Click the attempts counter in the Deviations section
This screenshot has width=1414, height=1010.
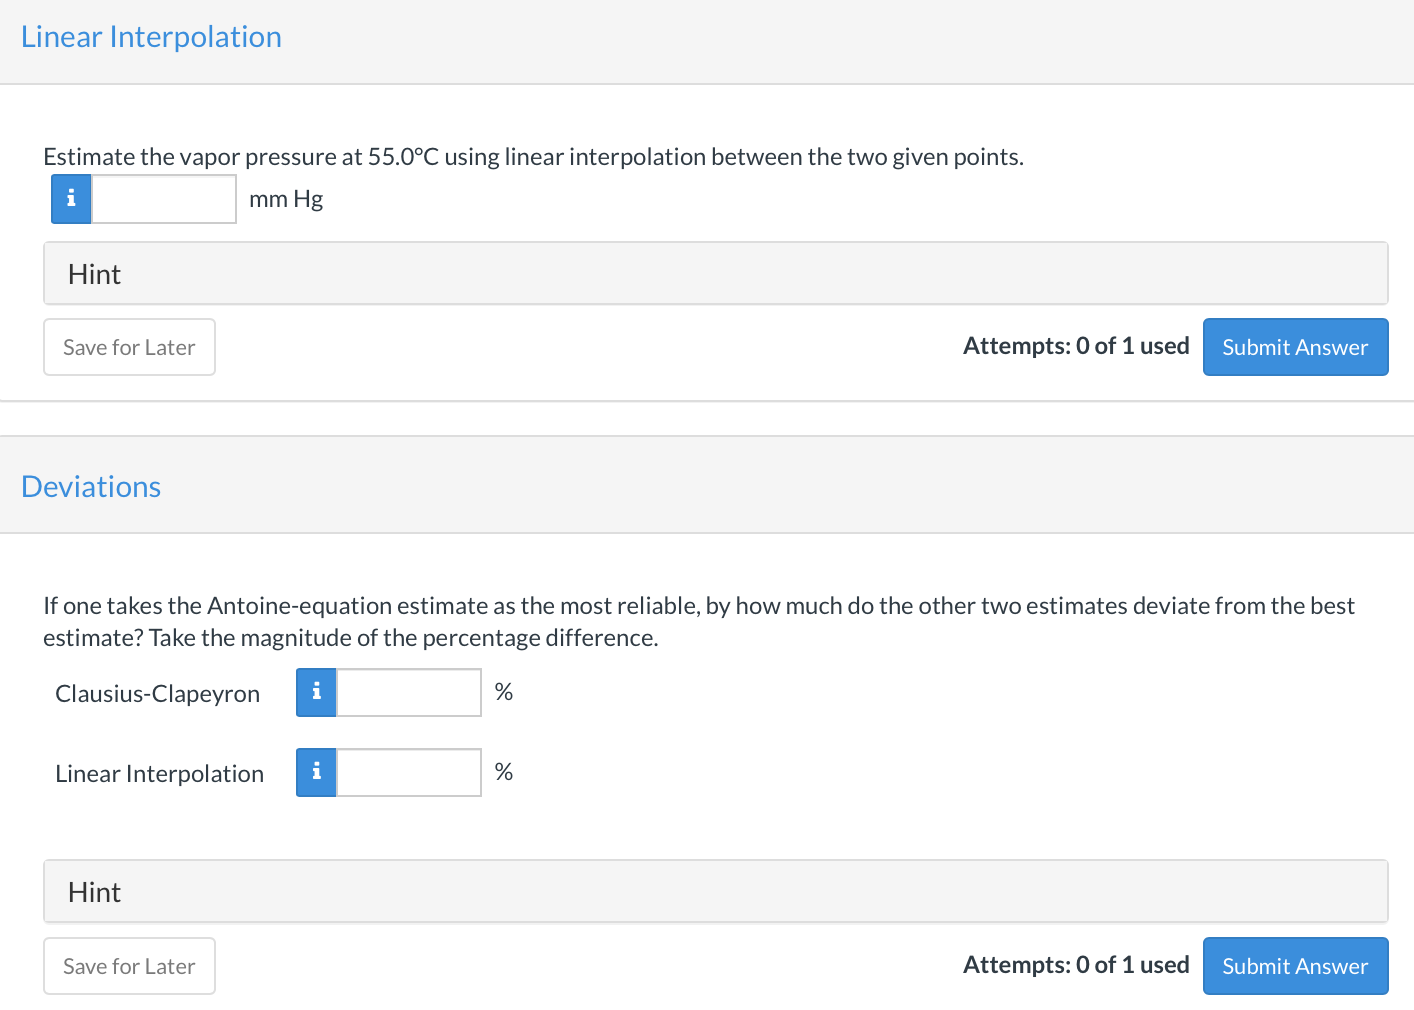click(1076, 965)
